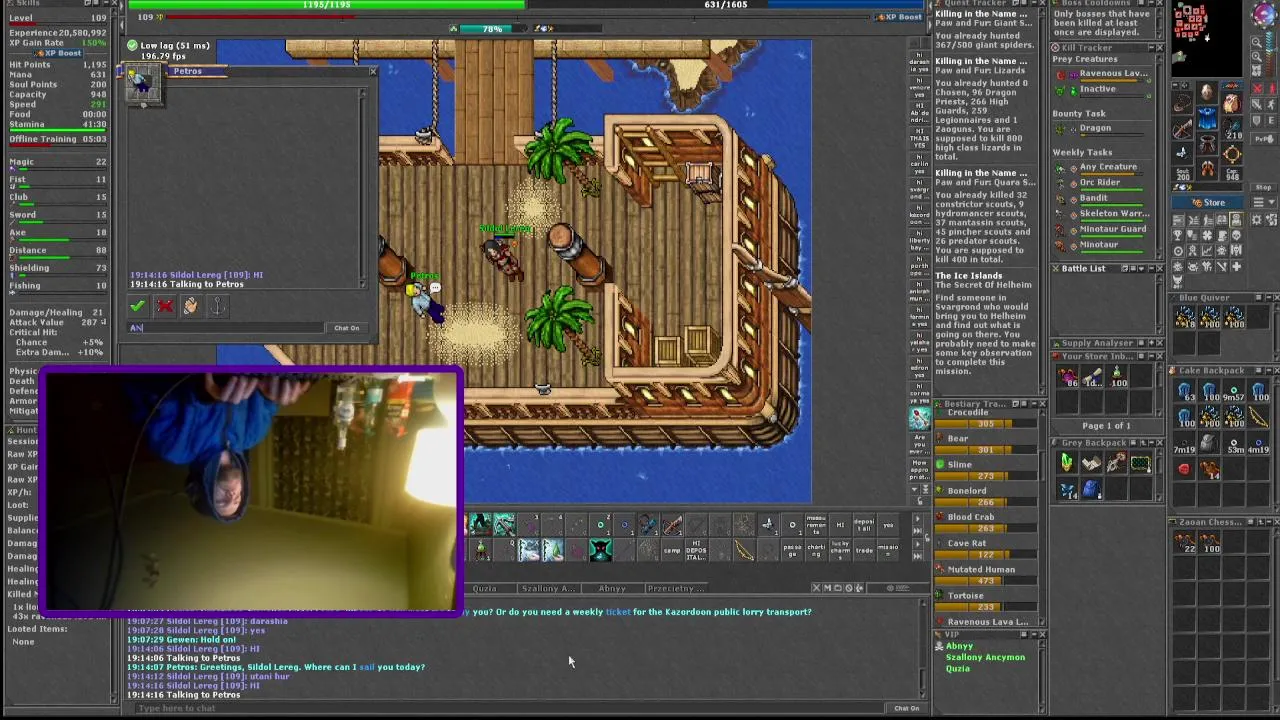Viewport: 1280px width, 720px height.
Task: Click the four-leaf clover icon in the sidebar grid
Action: click(1207, 235)
